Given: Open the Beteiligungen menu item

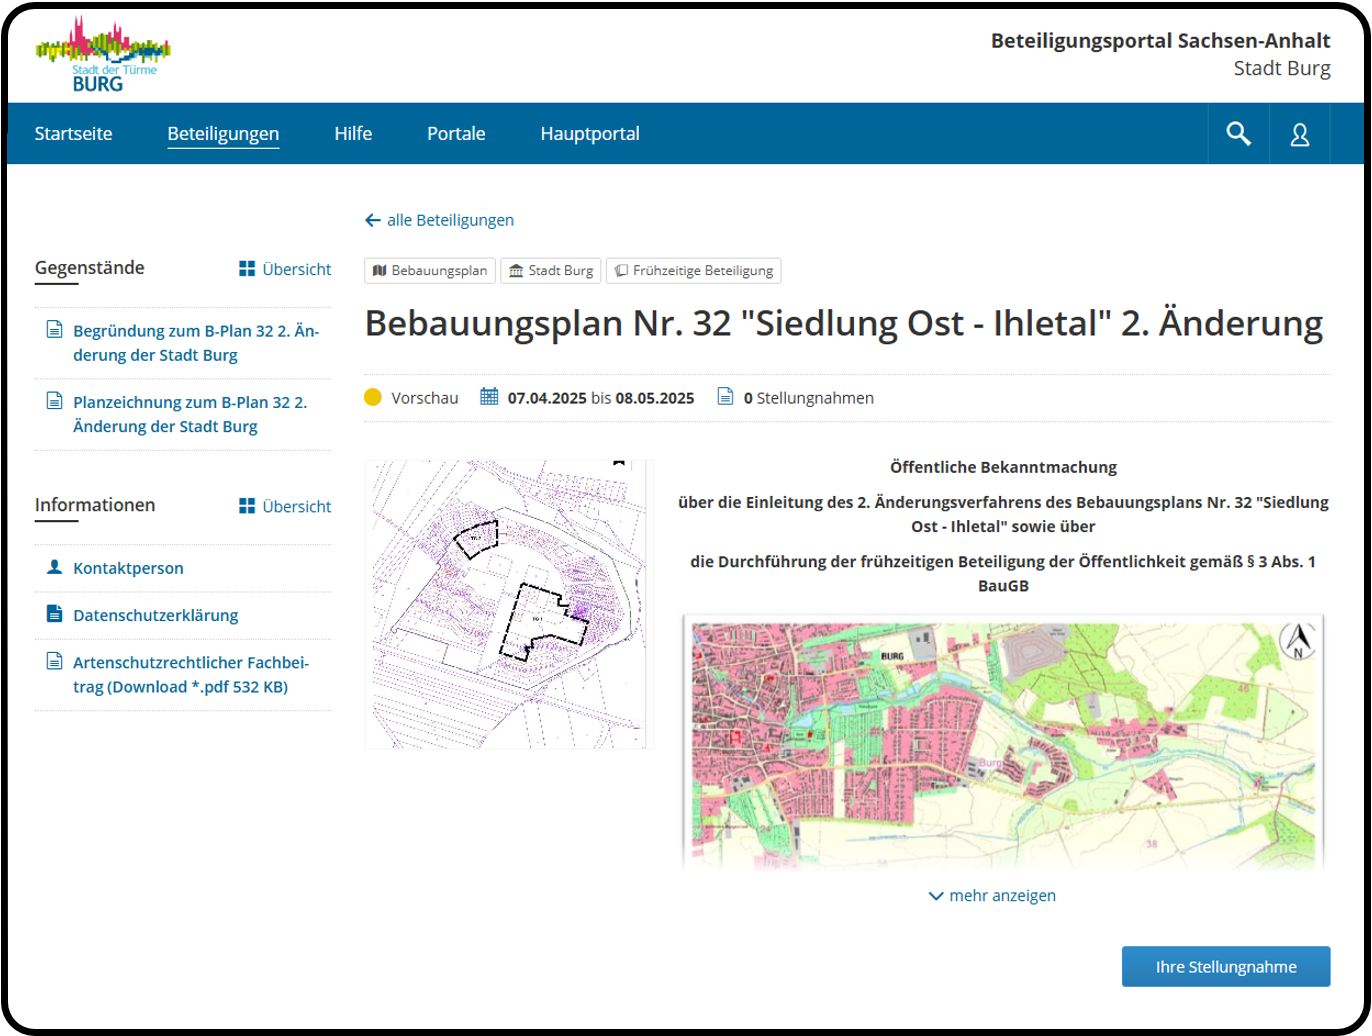Looking at the screenshot, I should pyautogui.click(x=223, y=133).
